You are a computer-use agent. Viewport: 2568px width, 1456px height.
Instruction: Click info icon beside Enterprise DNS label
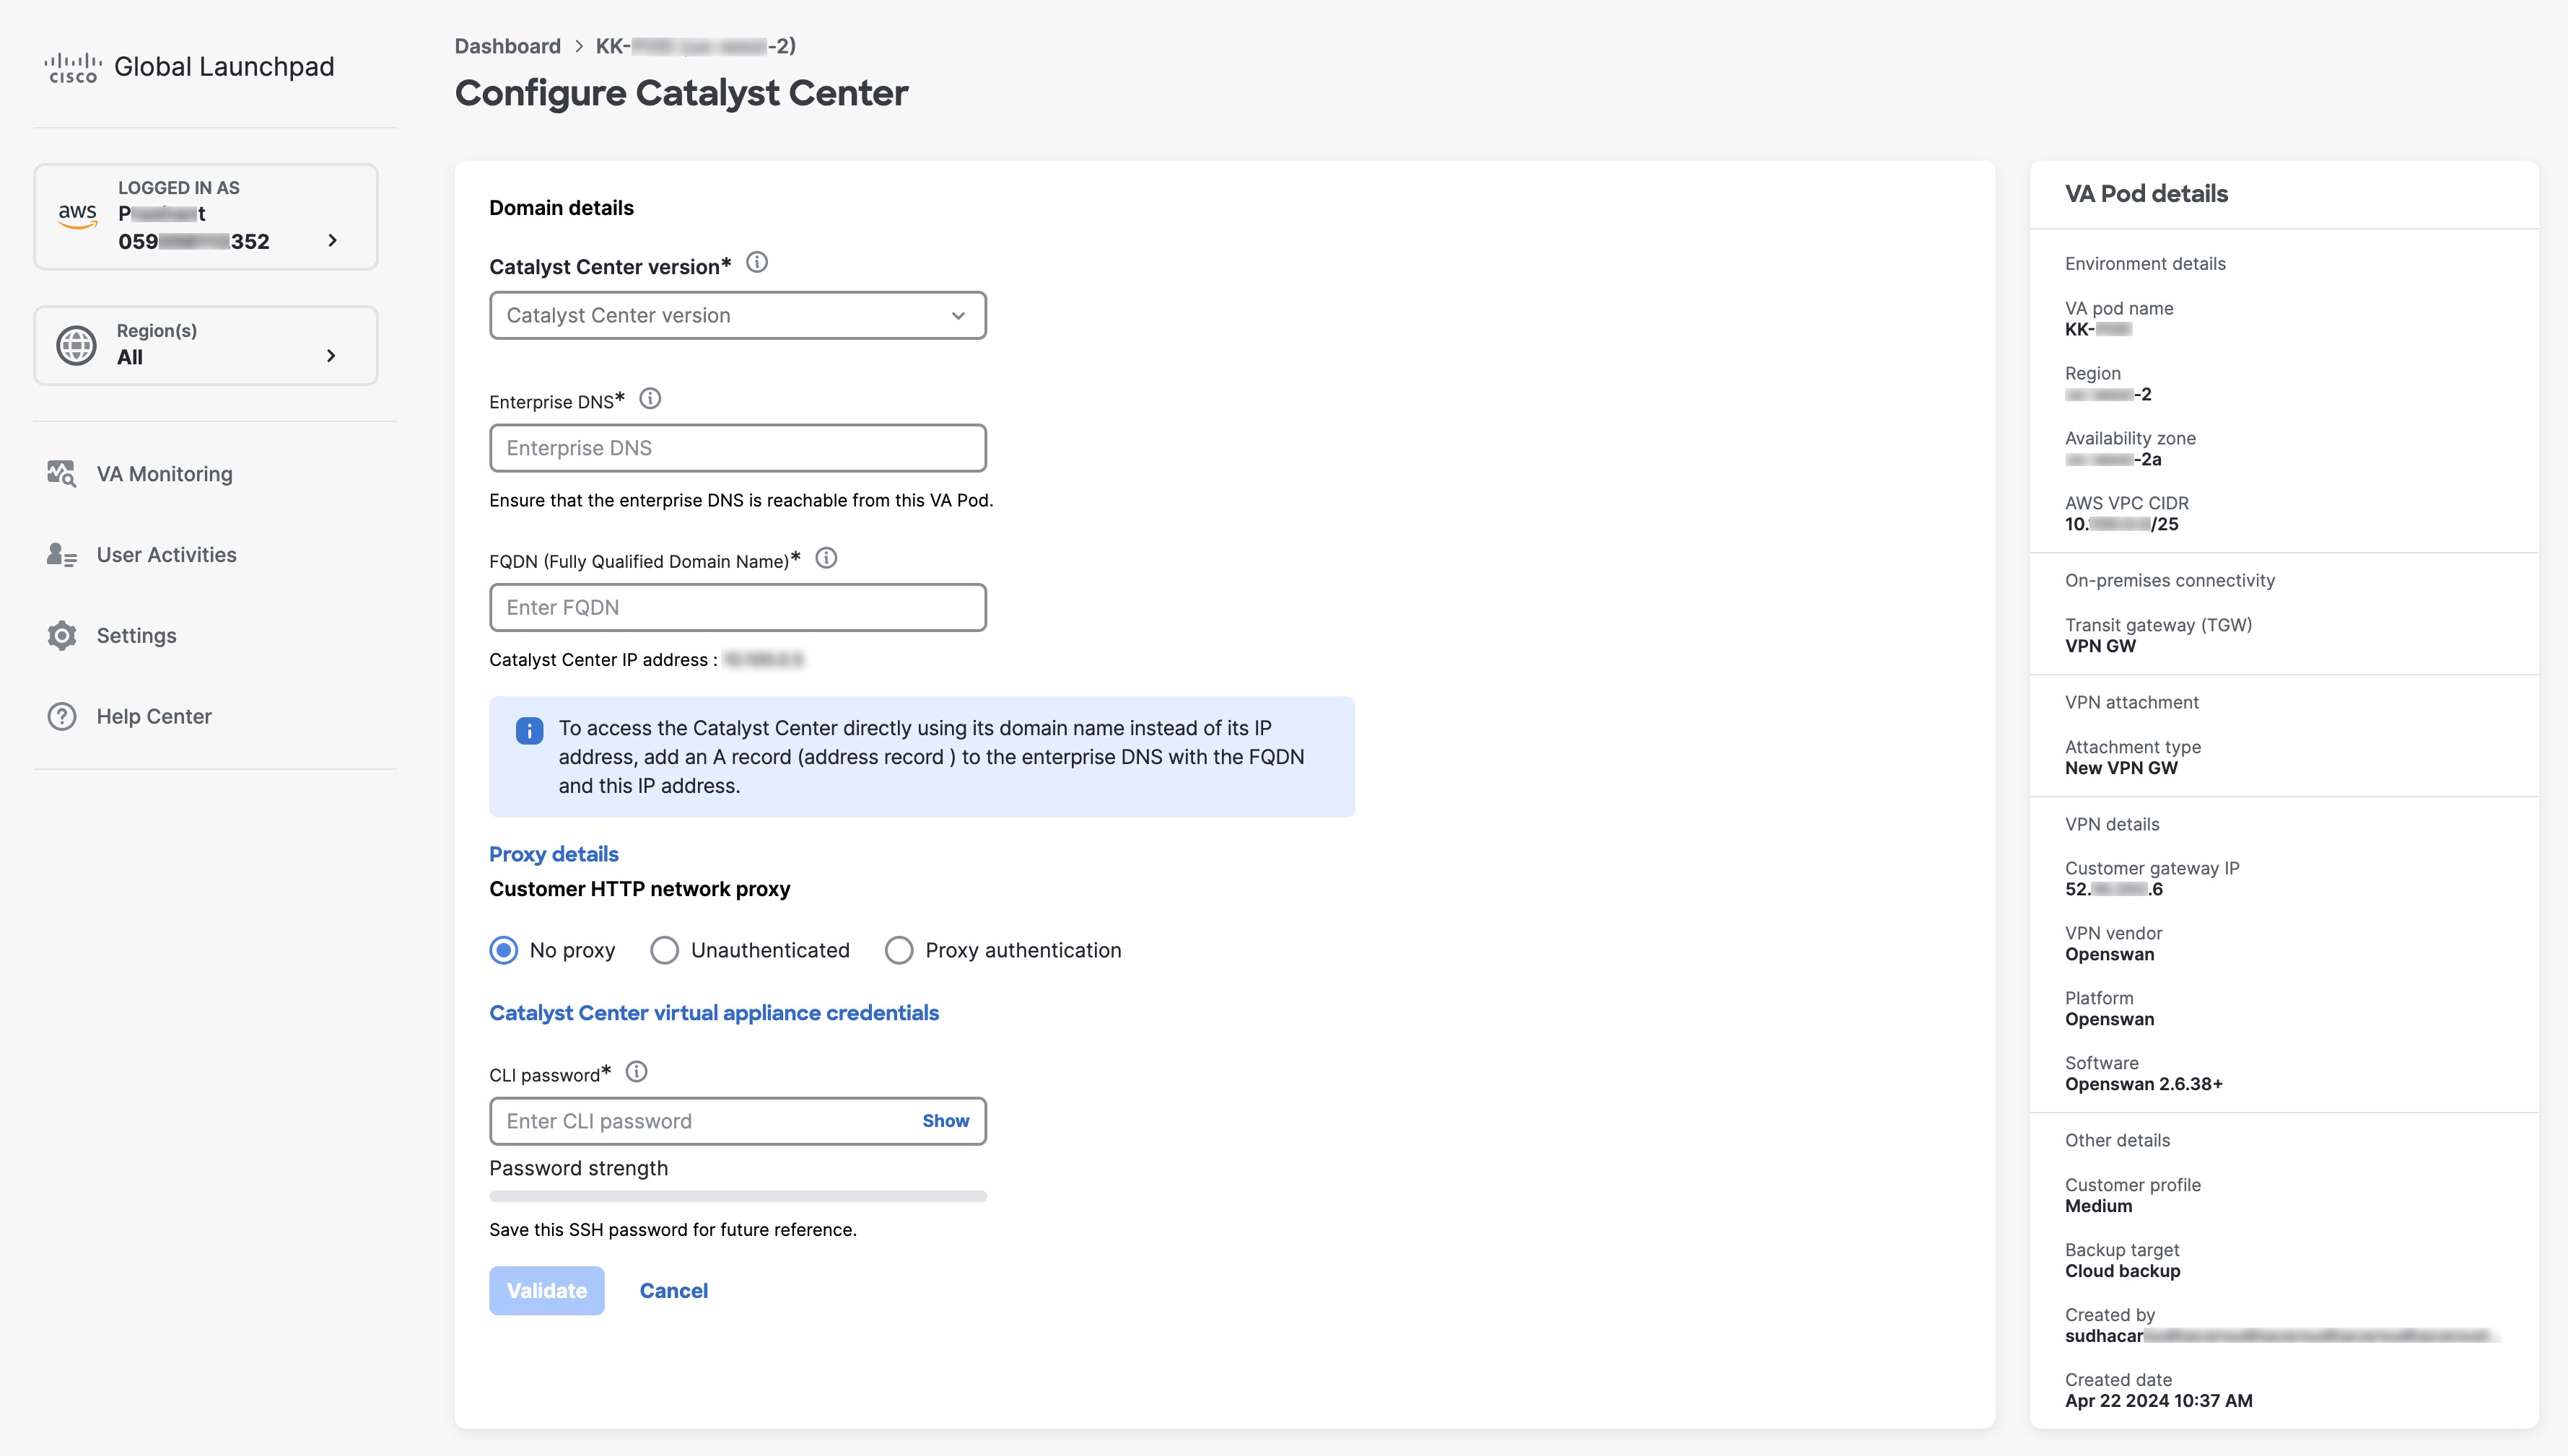(x=650, y=399)
